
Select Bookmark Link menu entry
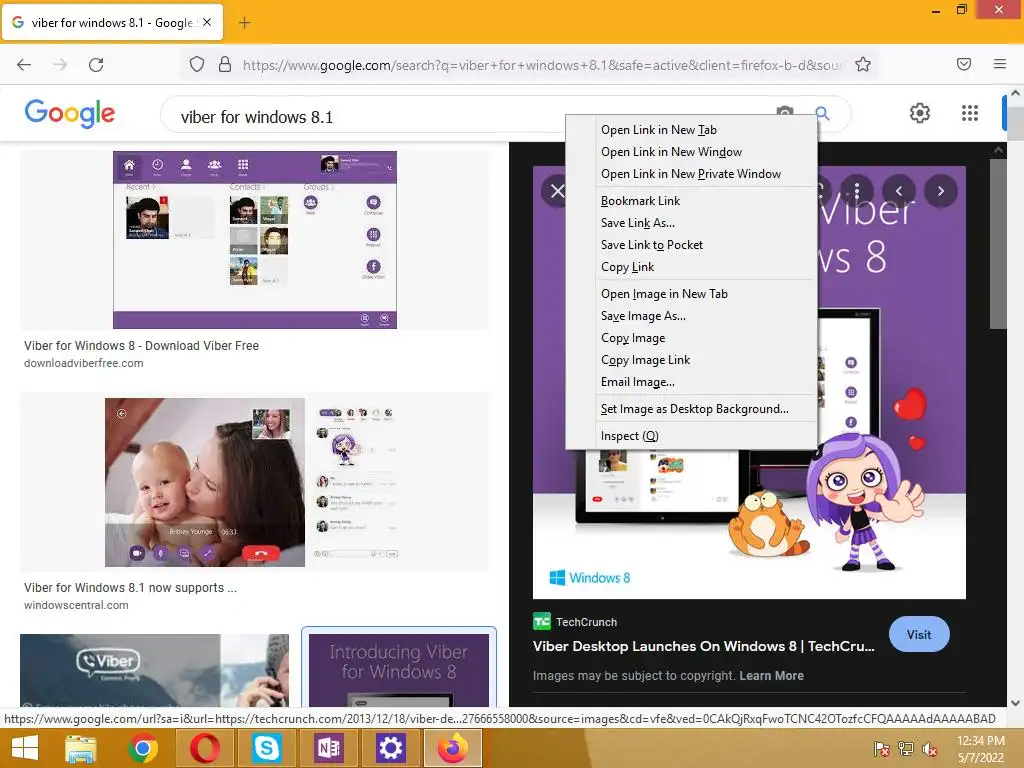click(x=691, y=201)
